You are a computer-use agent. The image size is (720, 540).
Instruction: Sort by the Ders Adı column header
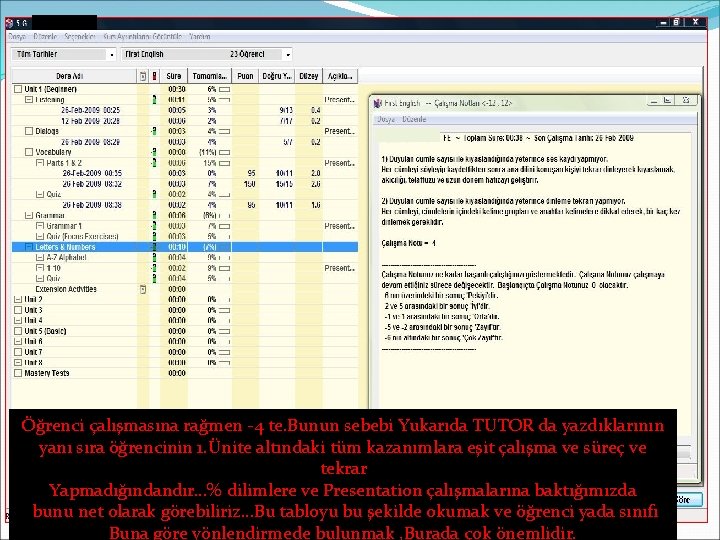point(74,76)
